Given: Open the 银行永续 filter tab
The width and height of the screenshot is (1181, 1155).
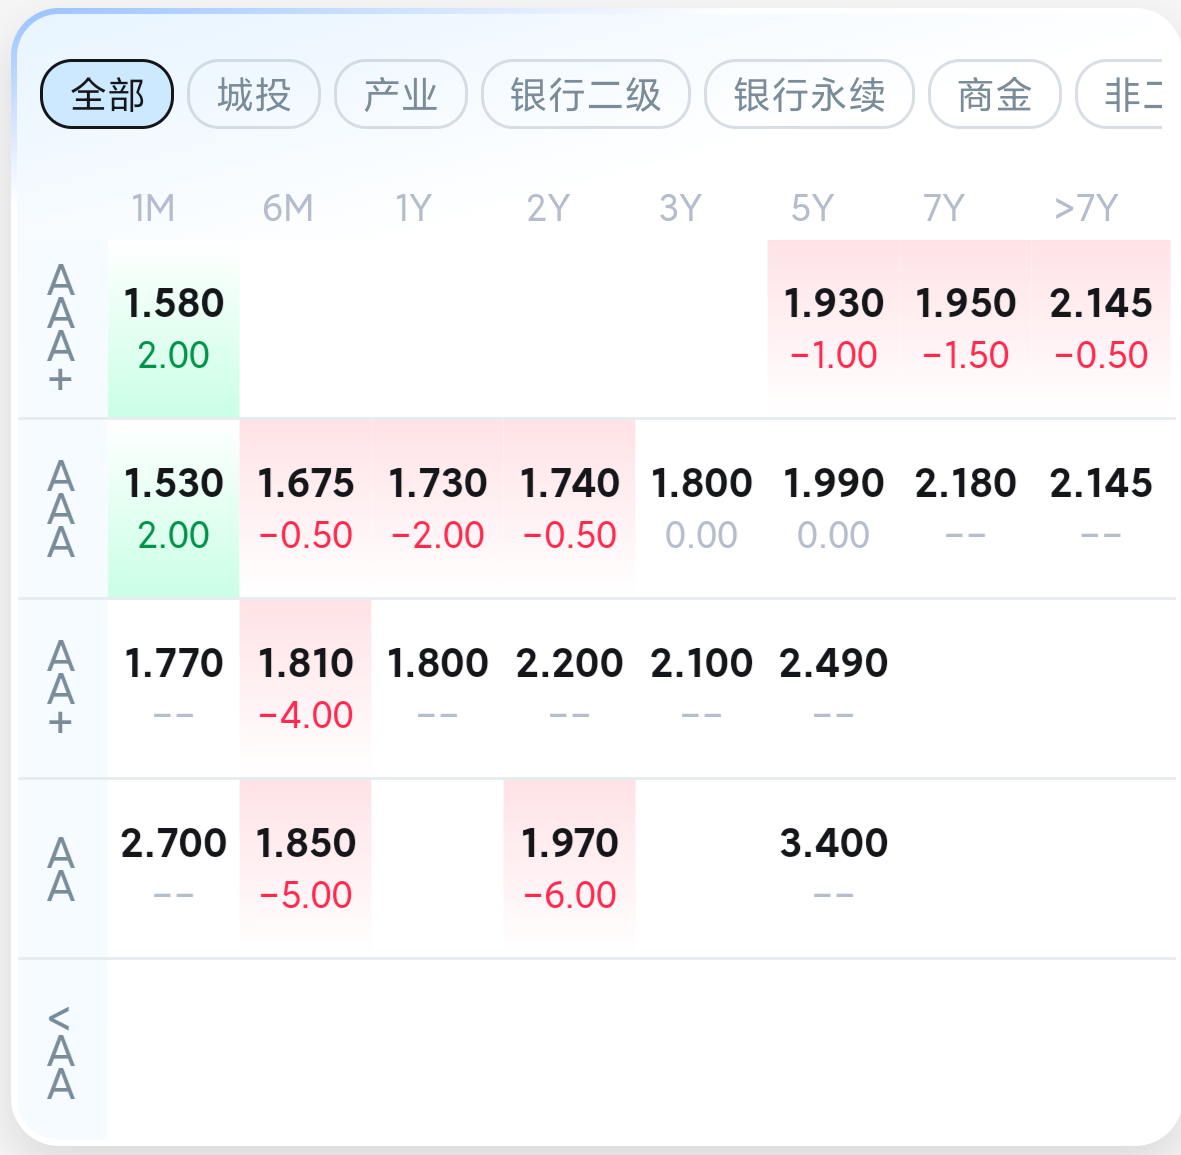Looking at the screenshot, I should point(809,95).
